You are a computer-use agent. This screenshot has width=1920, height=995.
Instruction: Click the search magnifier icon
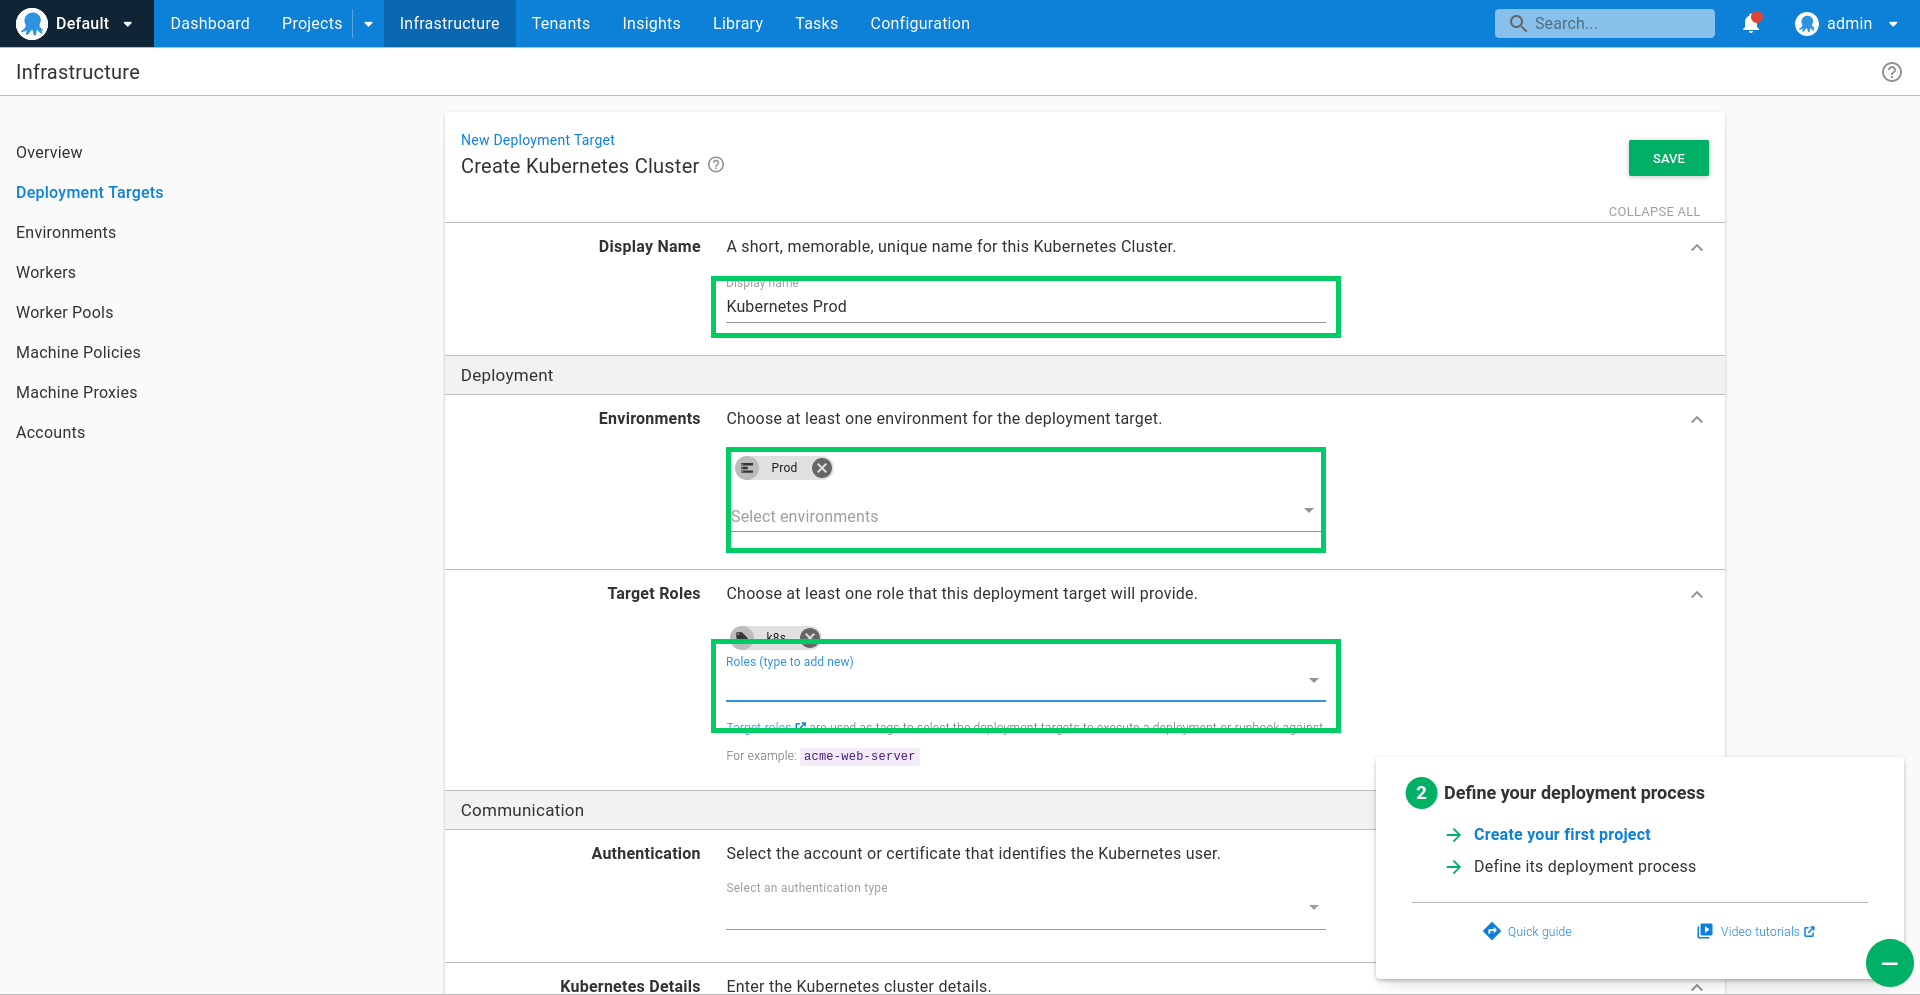click(1518, 23)
